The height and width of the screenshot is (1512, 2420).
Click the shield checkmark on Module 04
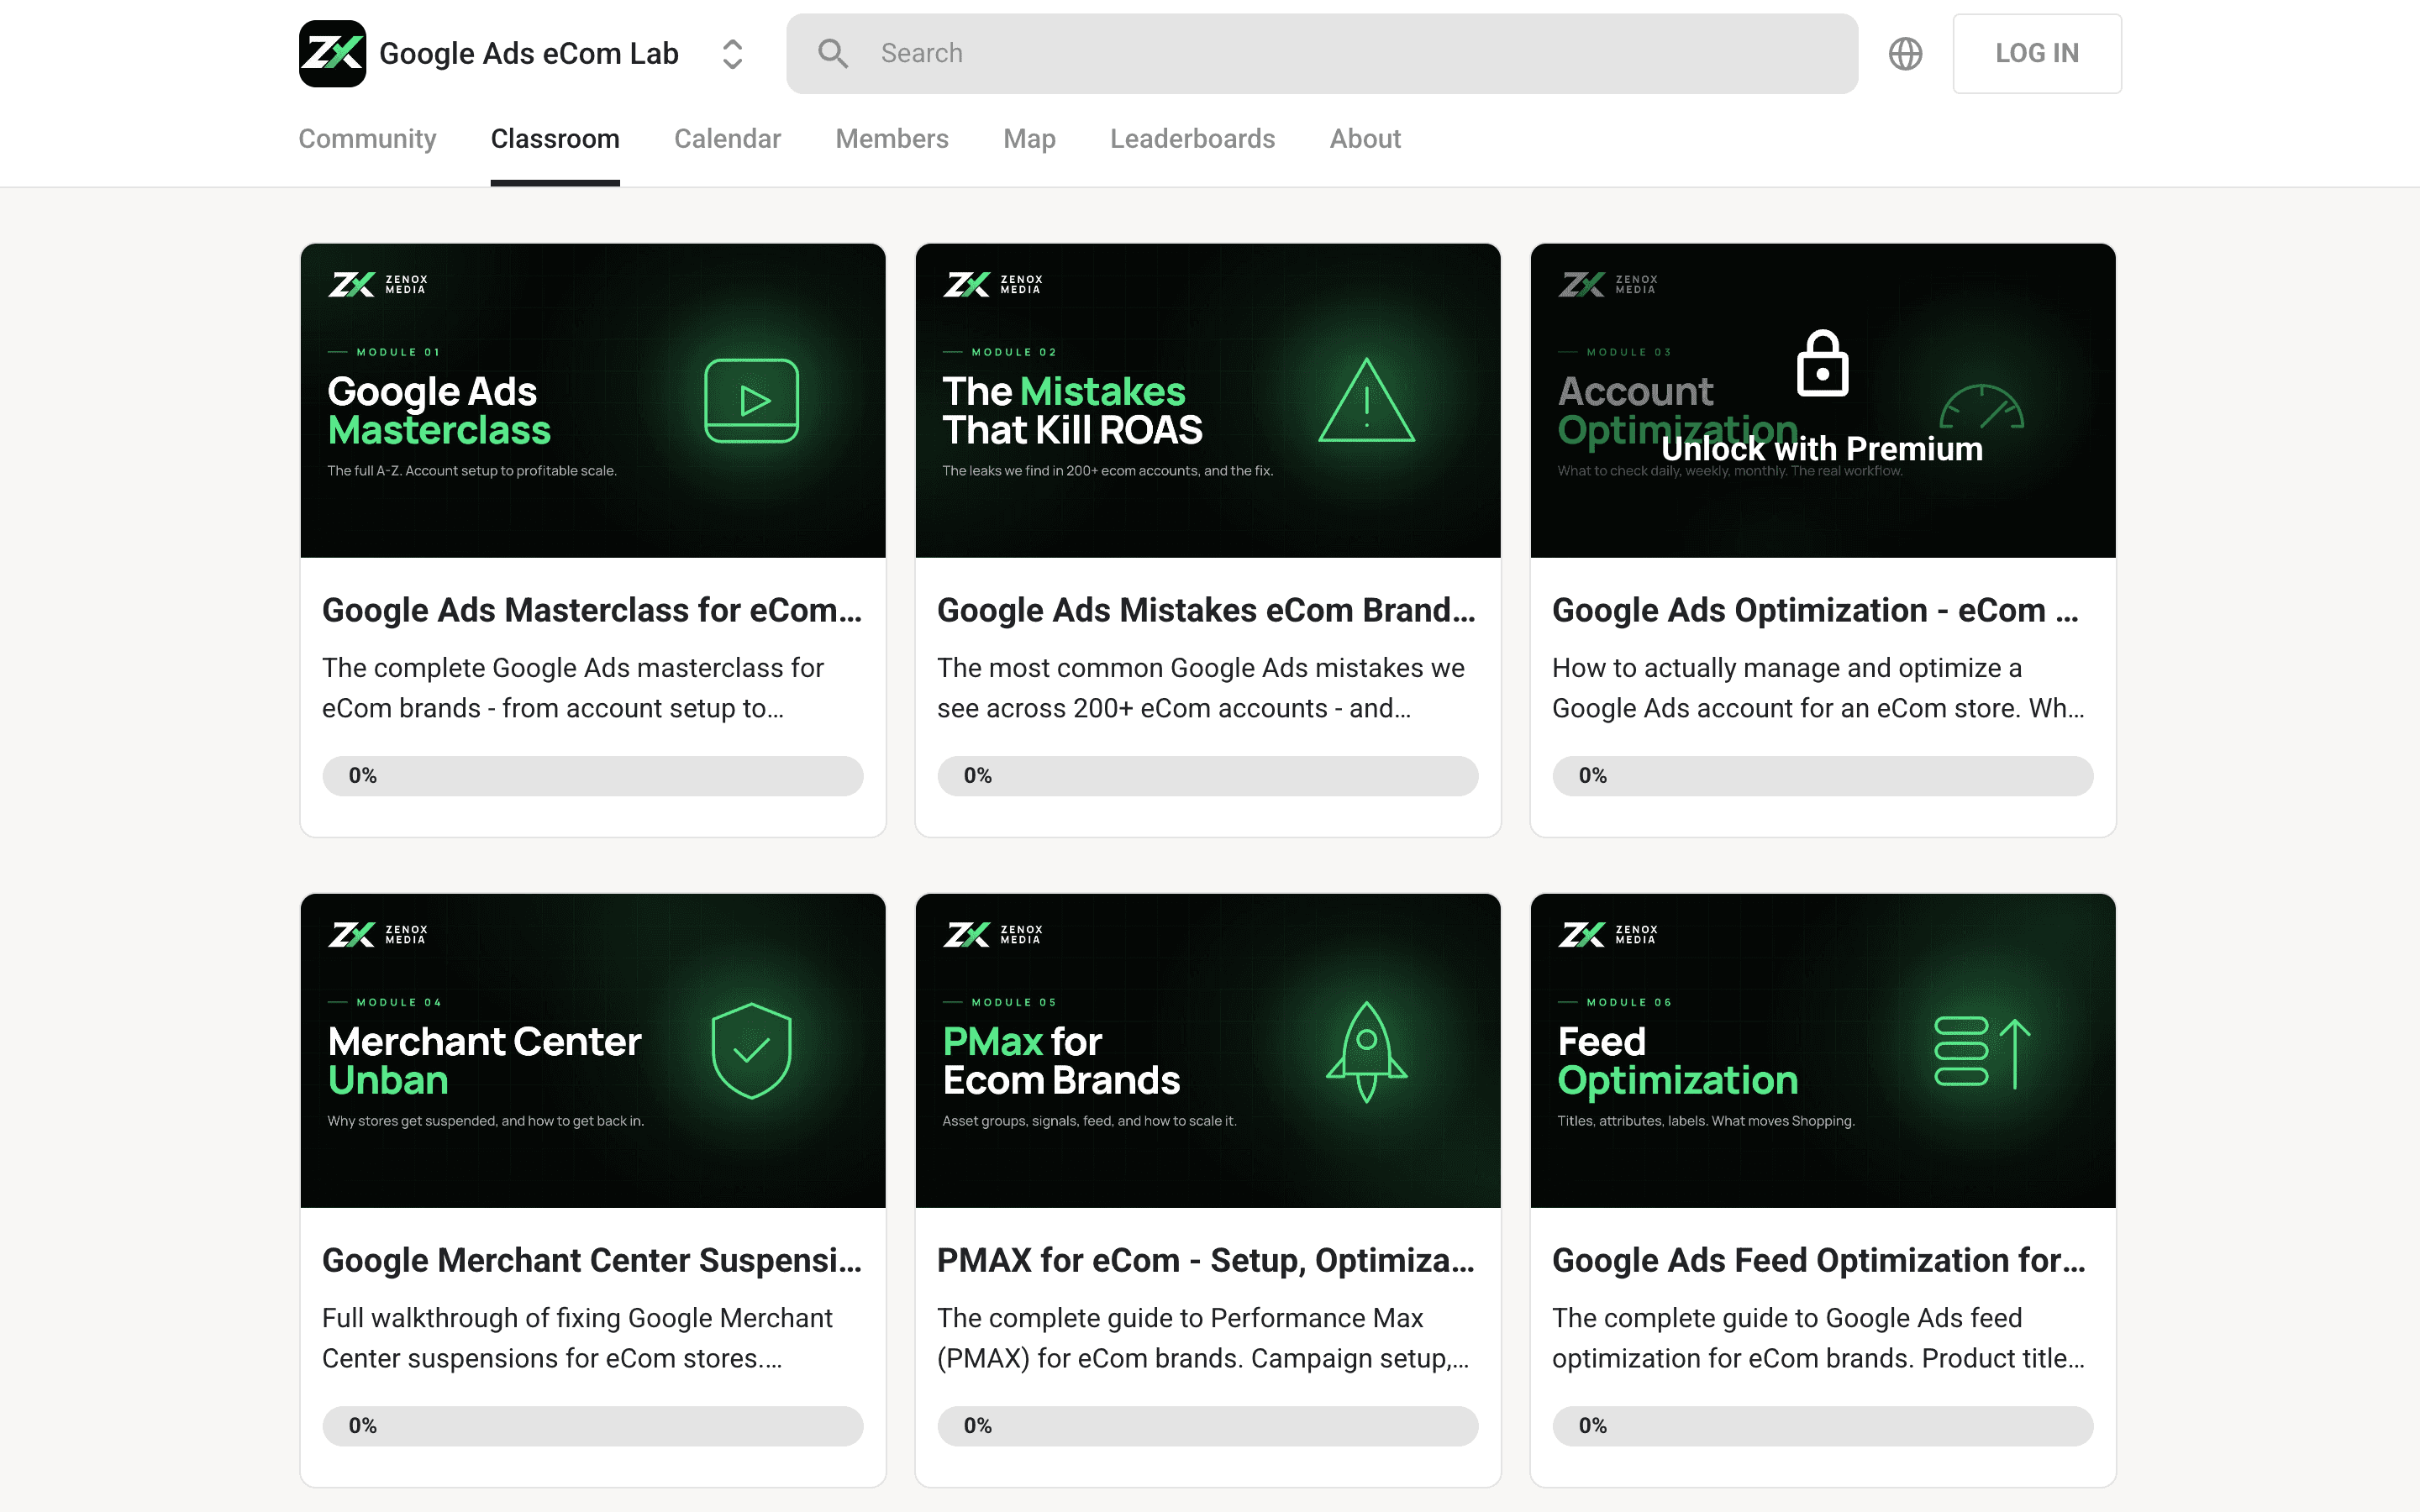751,1050
